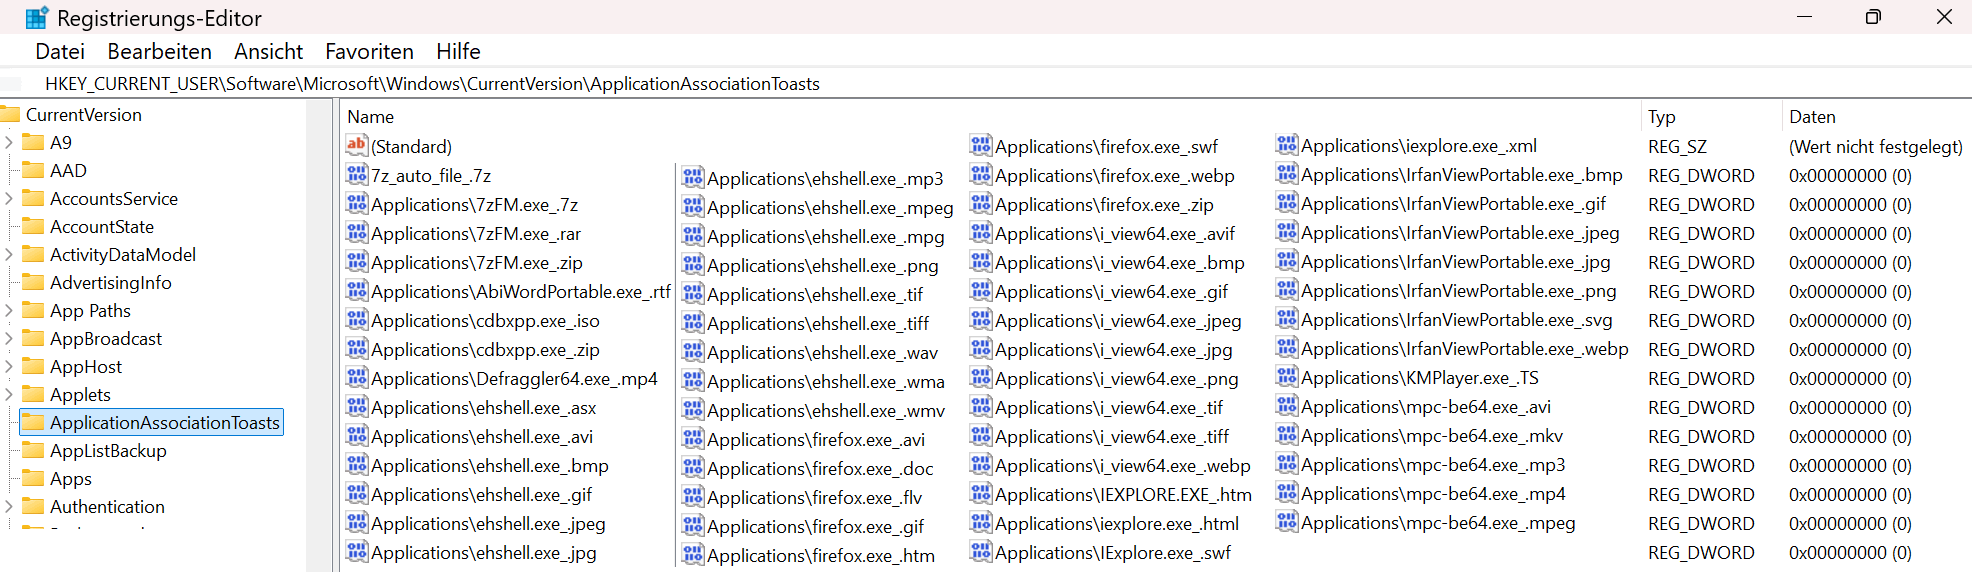1972x572 pixels.
Task: Click the ehshell.exe_.mp3 value icon
Action: point(693,177)
